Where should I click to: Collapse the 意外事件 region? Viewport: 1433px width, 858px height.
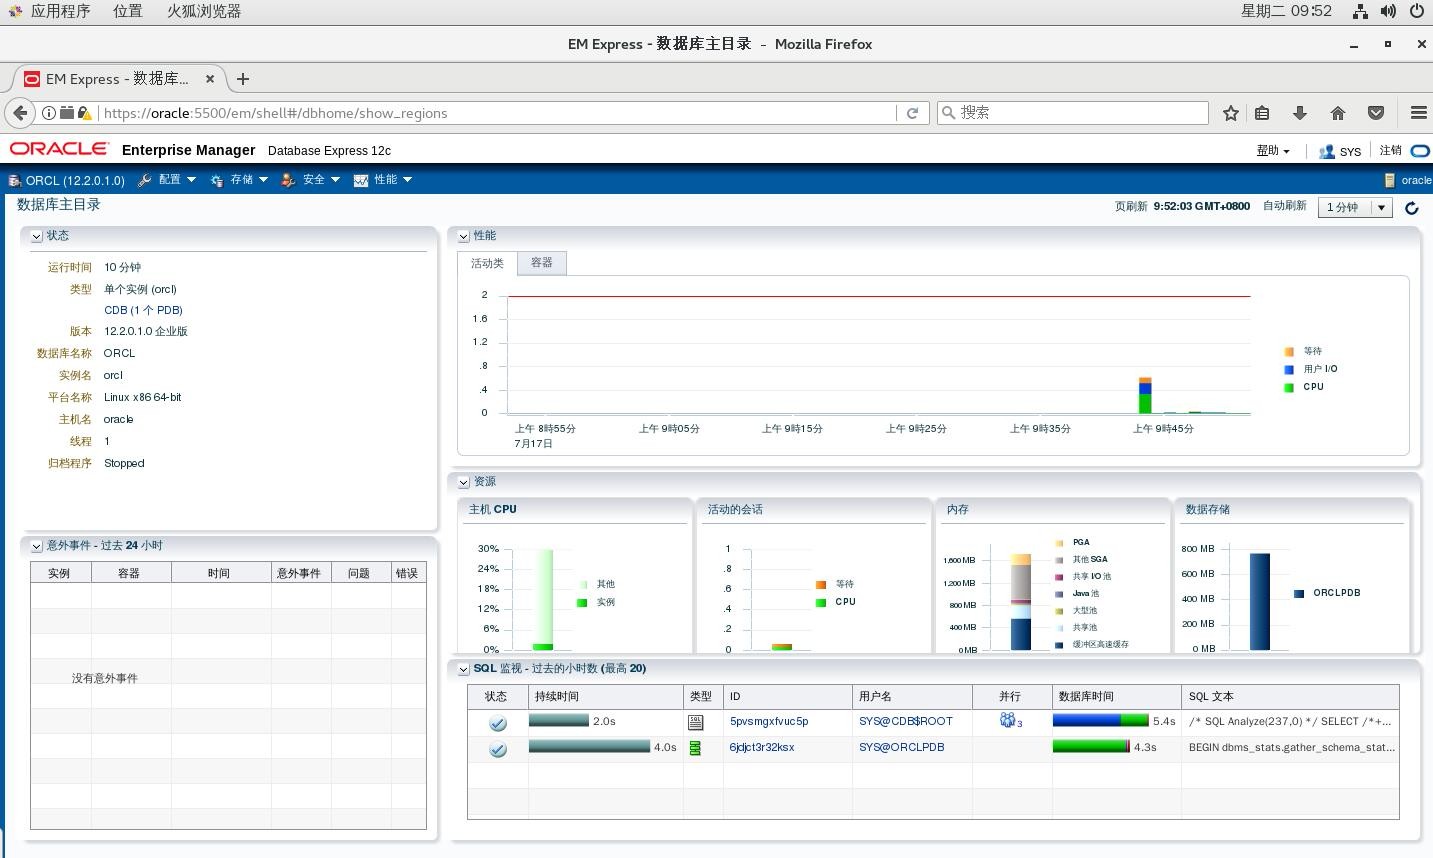tap(36, 546)
